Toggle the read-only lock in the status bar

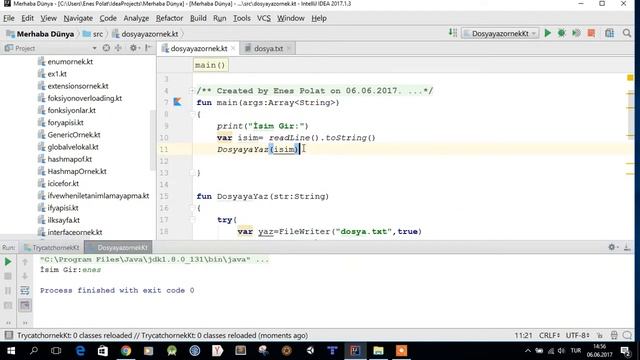(x=600, y=336)
